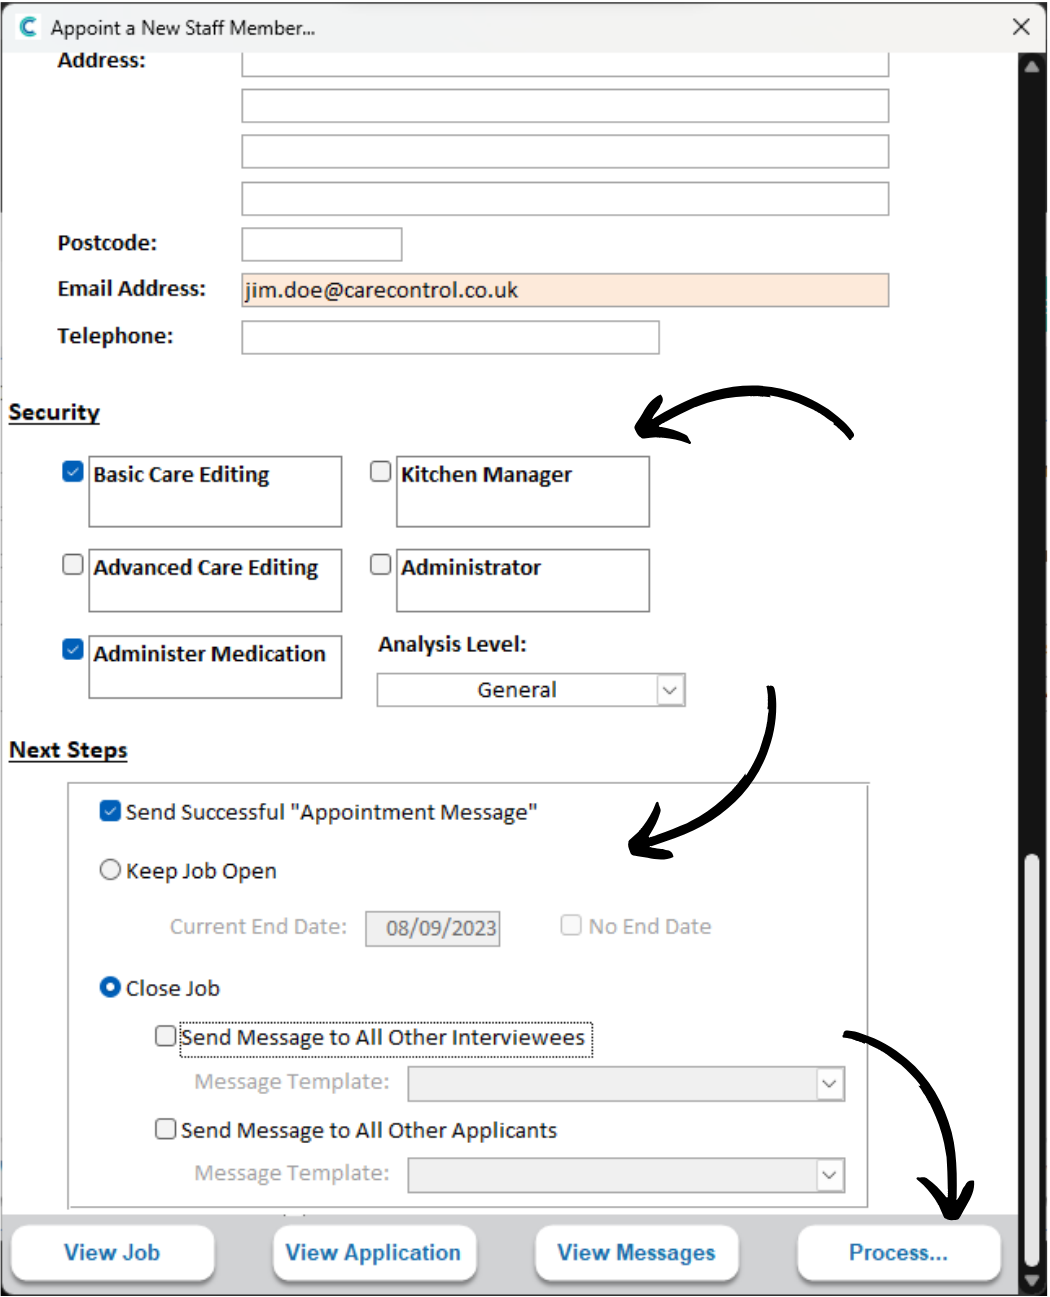Image resolution: width=1050 pixels, height=1297 pixels.
Task: Click the Security section heading
Action: coord(54,412)
